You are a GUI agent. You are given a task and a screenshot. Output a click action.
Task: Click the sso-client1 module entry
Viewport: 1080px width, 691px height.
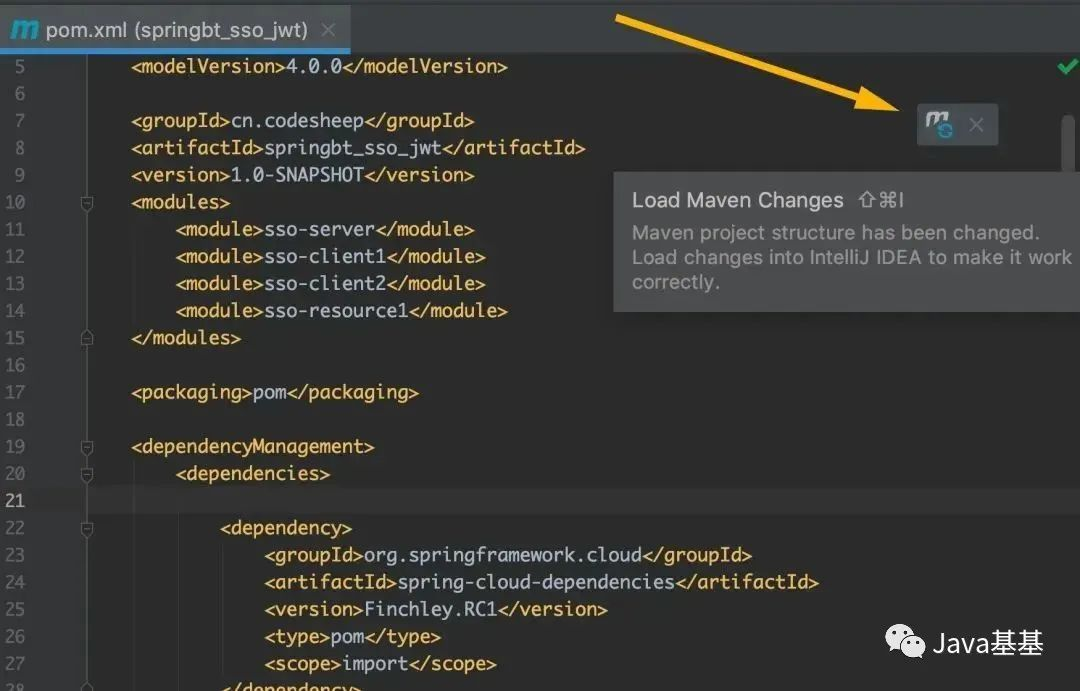tap(331, 256)
